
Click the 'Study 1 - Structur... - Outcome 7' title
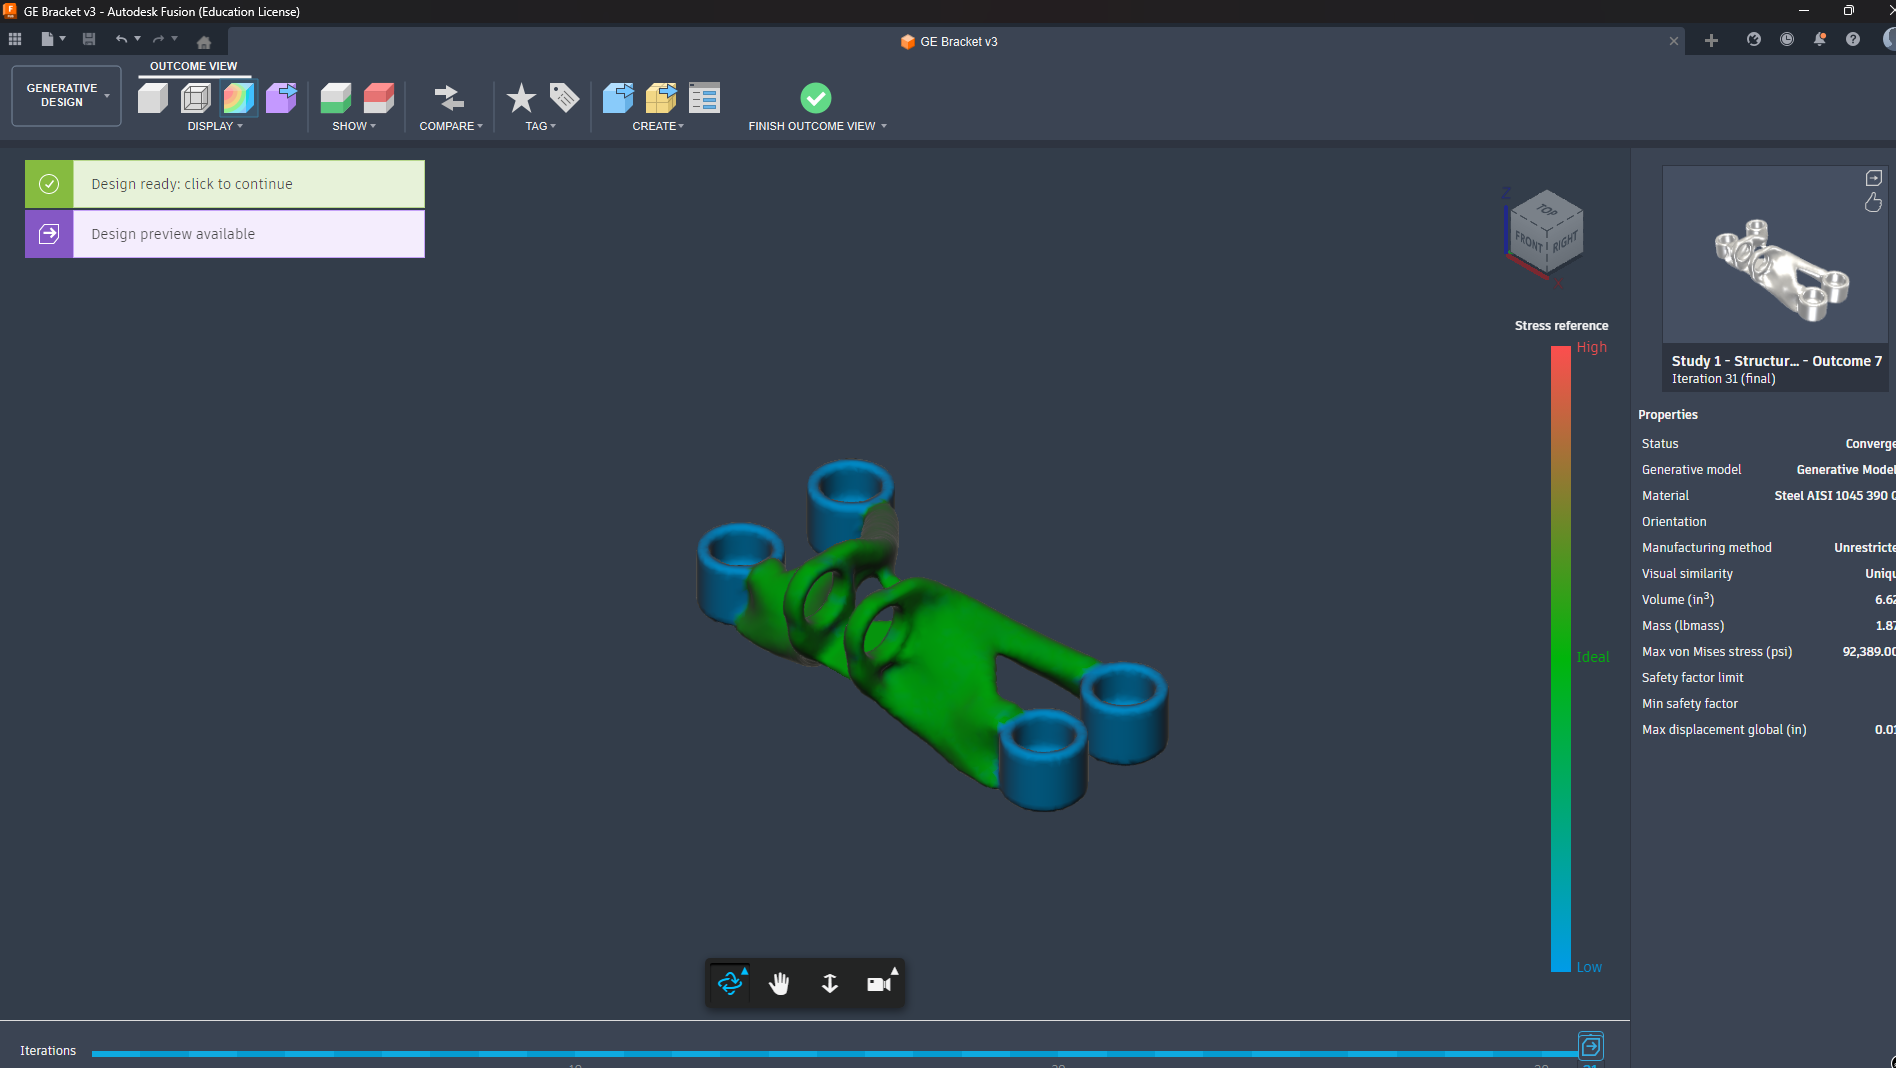pyautogui.click(x=1777, y=361)
